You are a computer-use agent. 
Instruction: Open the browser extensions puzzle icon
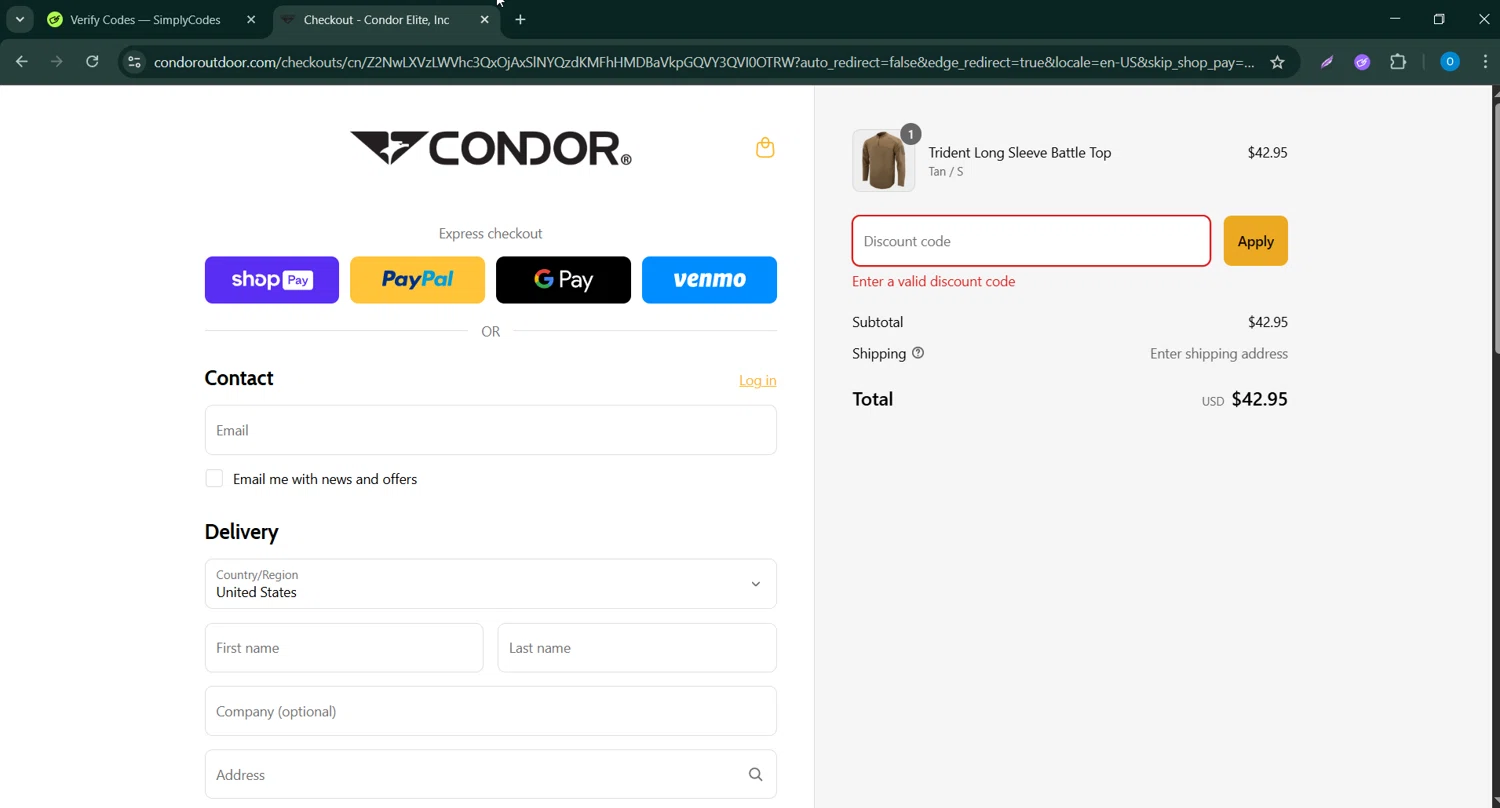pos(1398,62)
